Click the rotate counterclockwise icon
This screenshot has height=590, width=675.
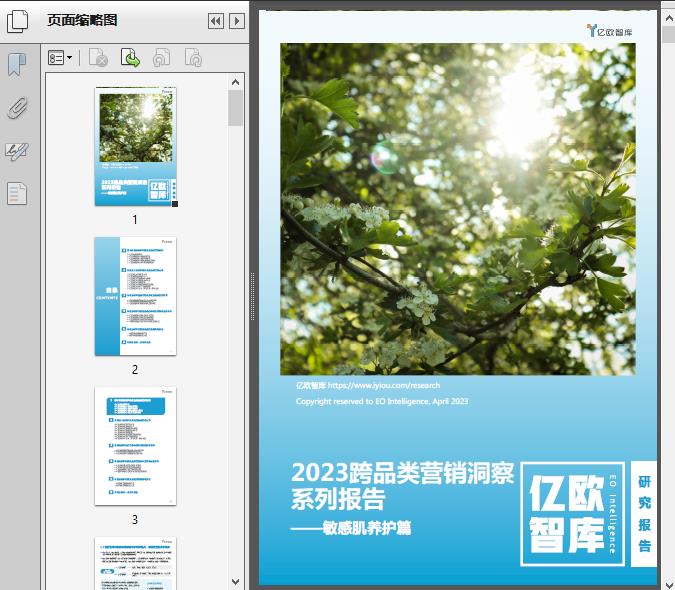pyautogui.click(x=162, y=58)
